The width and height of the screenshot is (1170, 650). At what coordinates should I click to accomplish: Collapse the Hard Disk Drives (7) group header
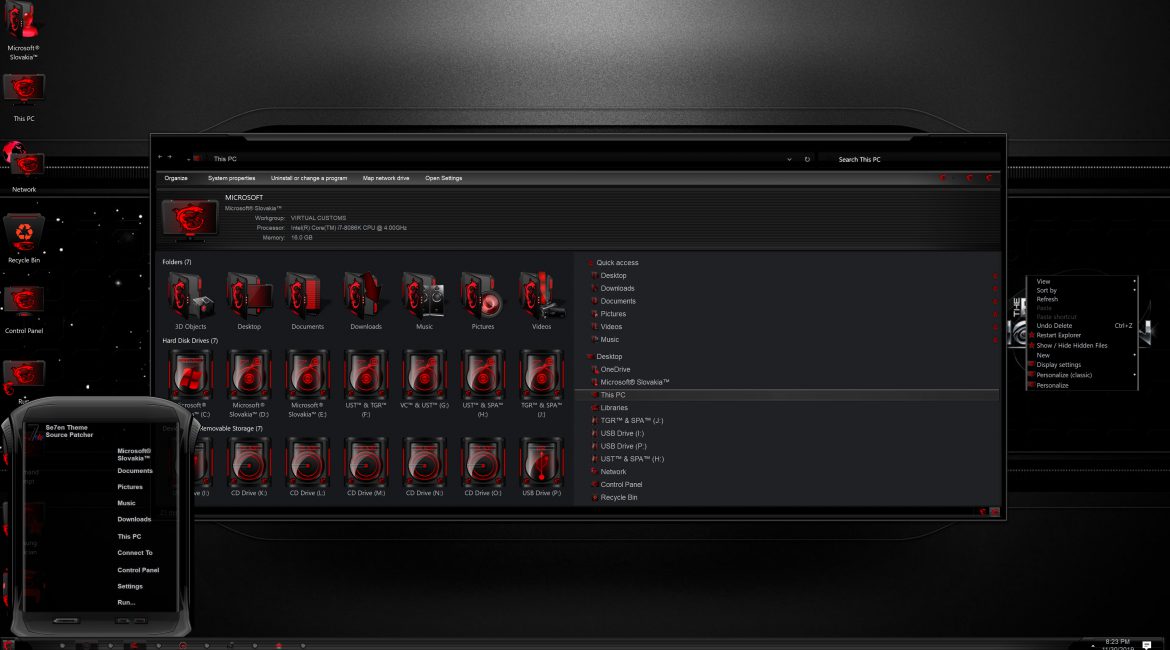pos(190,340)
